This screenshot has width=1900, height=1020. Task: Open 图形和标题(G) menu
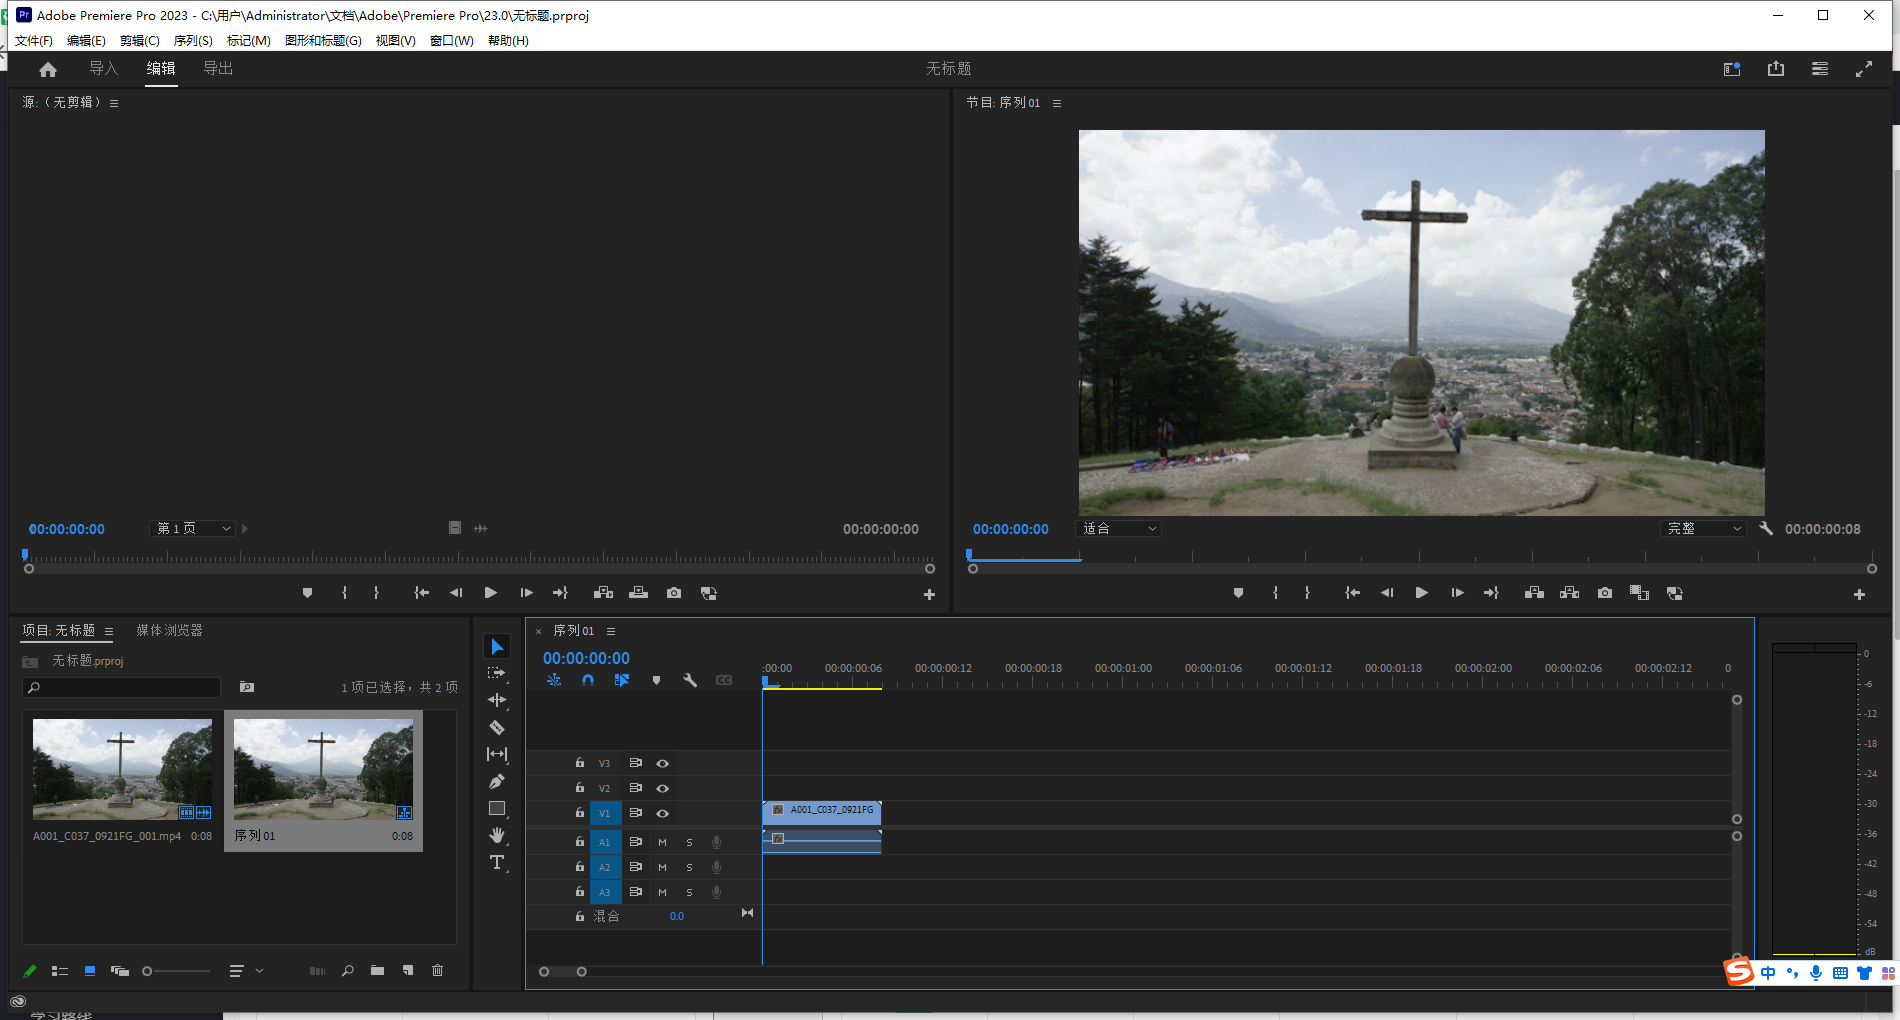[x=323, y=41]
